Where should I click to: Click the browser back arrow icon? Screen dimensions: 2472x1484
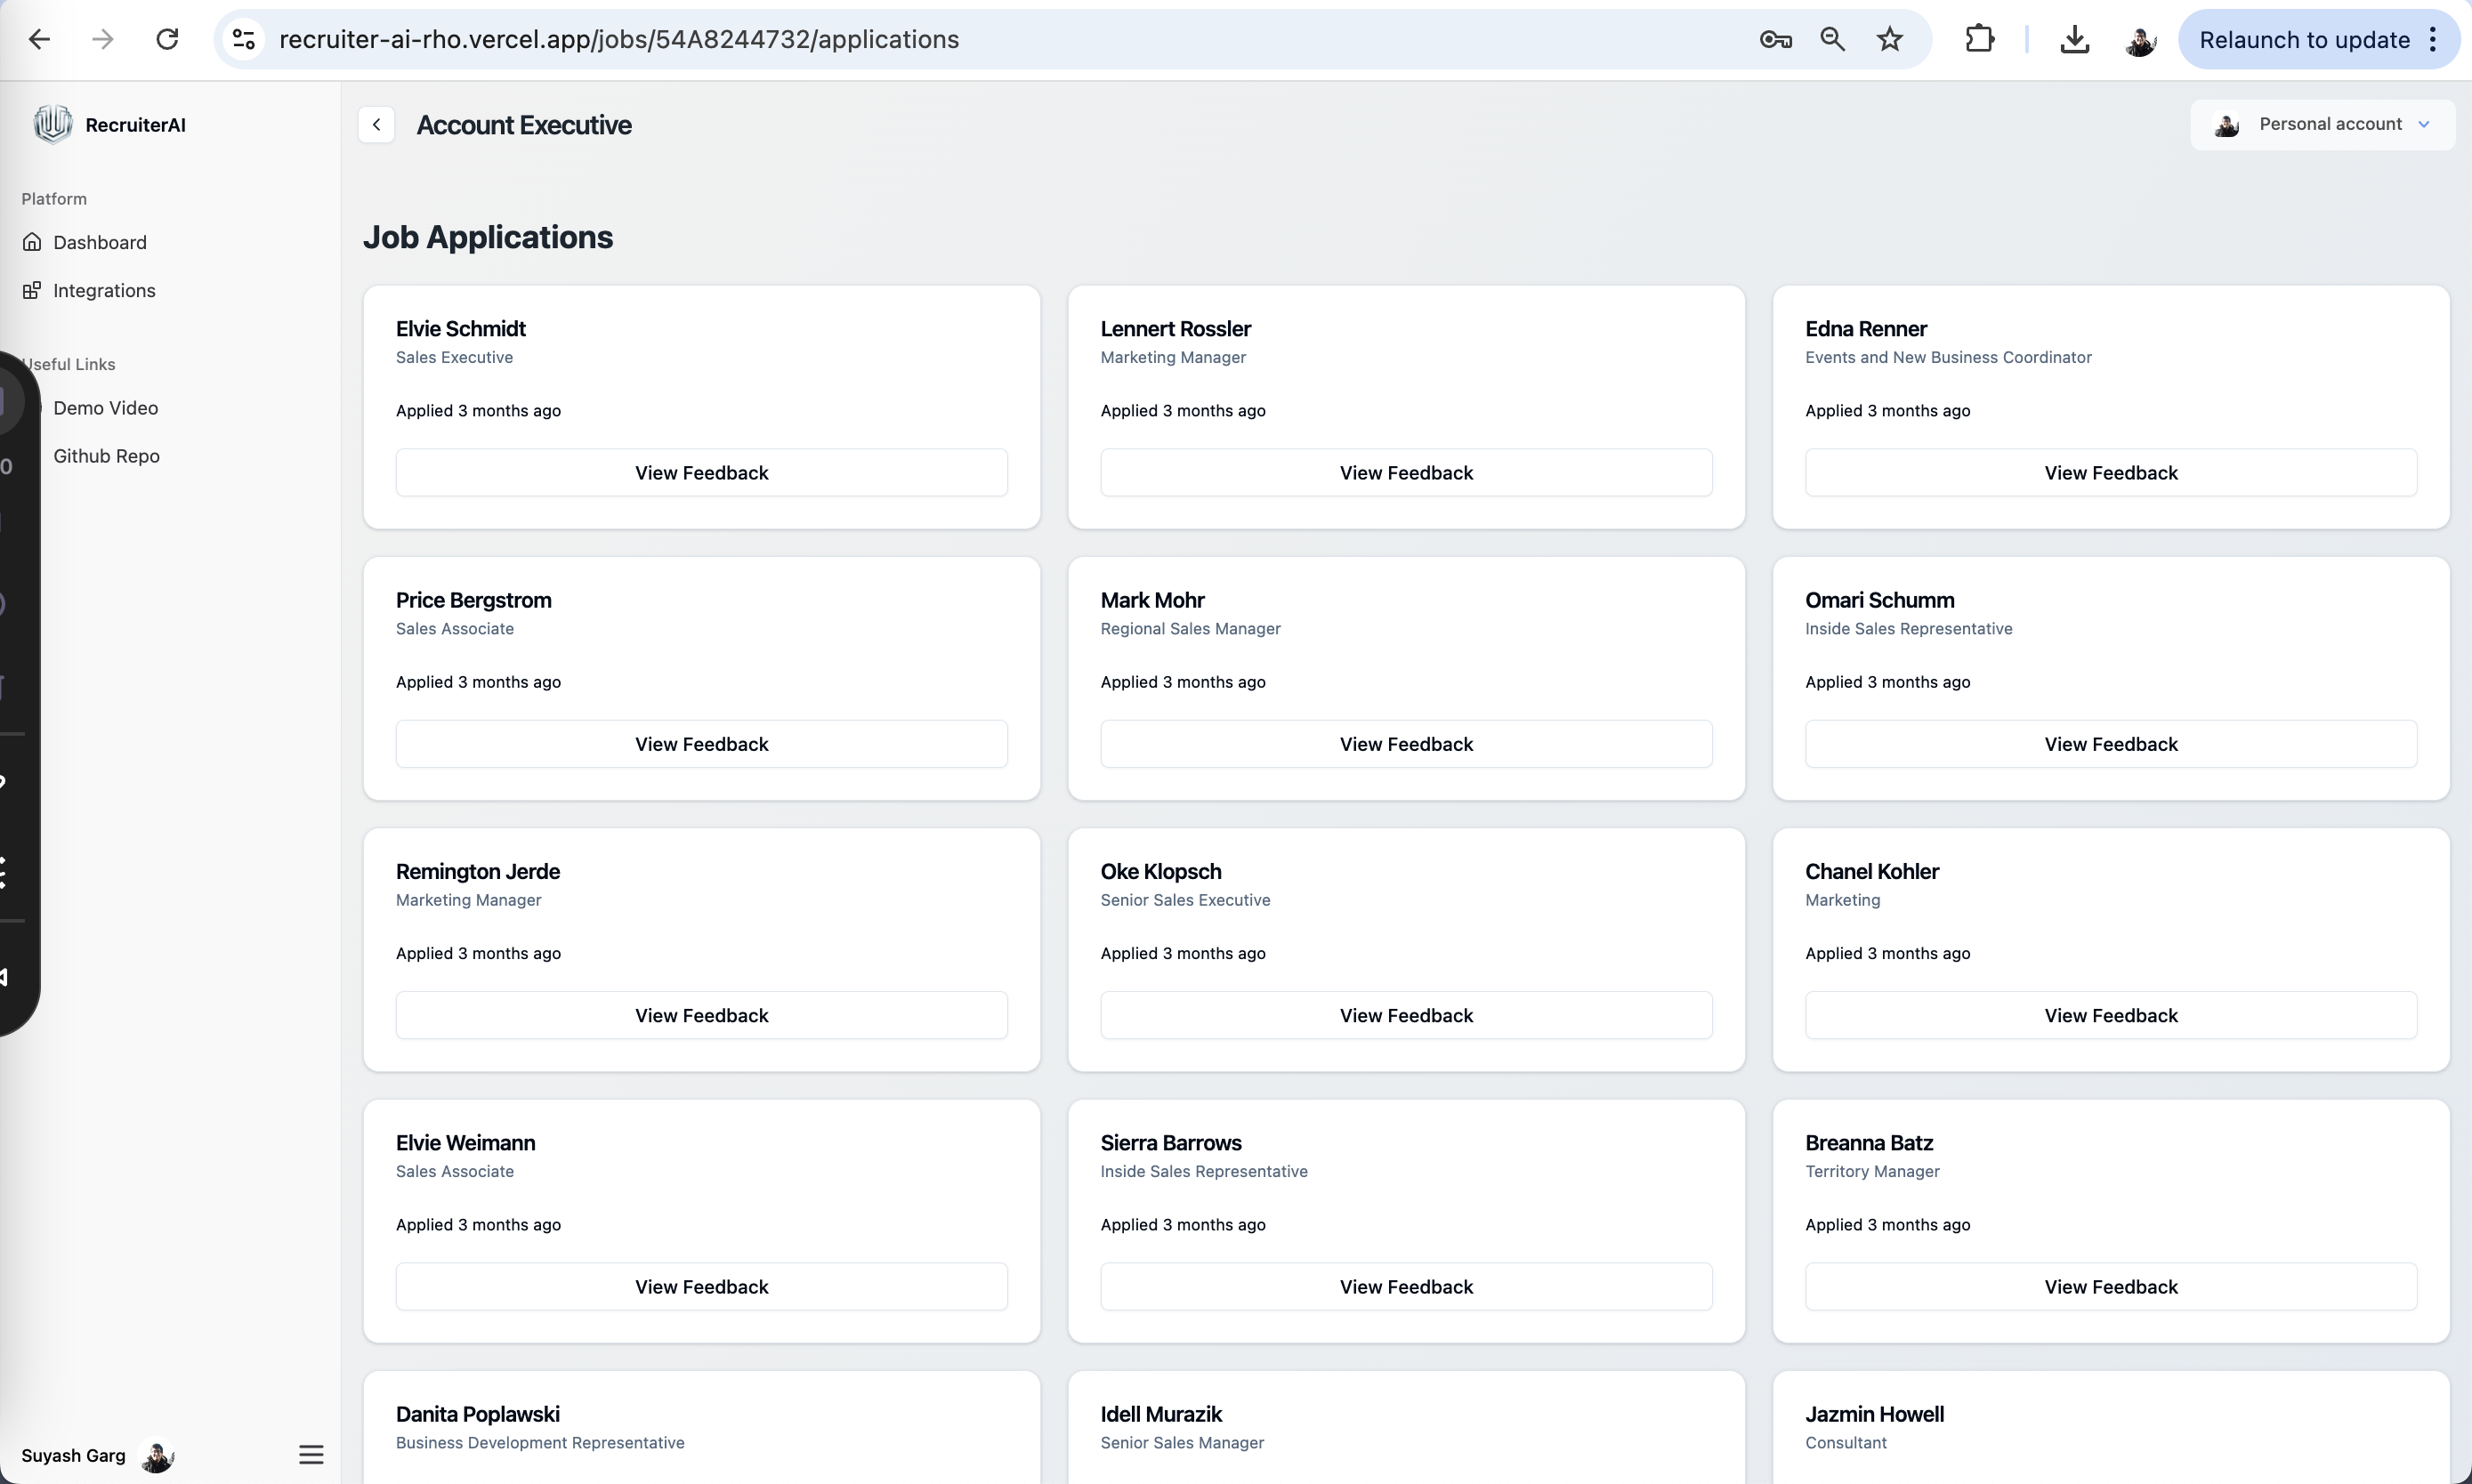click(39, 39)
